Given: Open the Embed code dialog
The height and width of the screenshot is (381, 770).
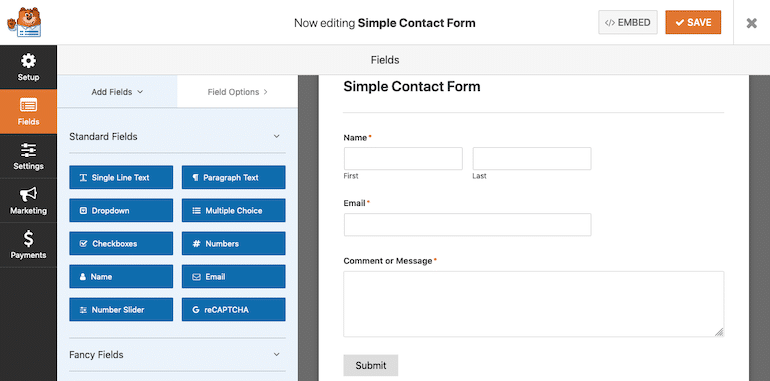Looking at the screenshot, I should (x=628, y=23).
